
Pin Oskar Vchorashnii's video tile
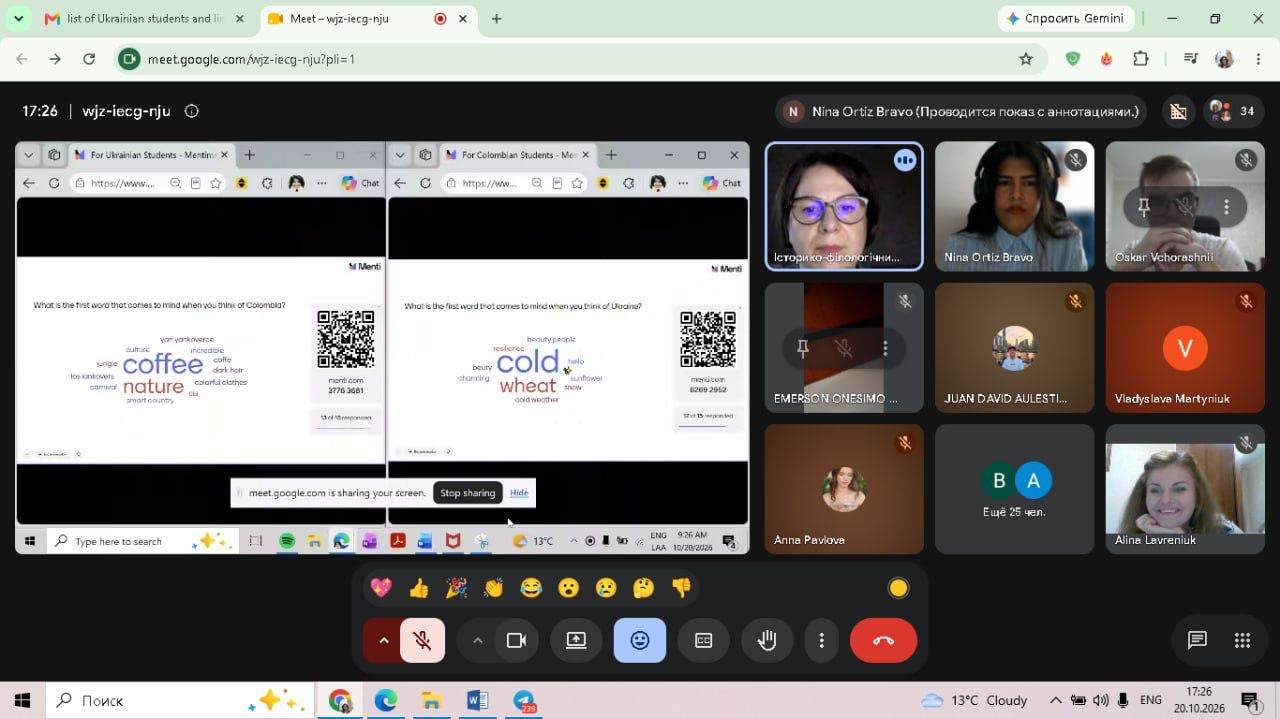coord(1144,207)
